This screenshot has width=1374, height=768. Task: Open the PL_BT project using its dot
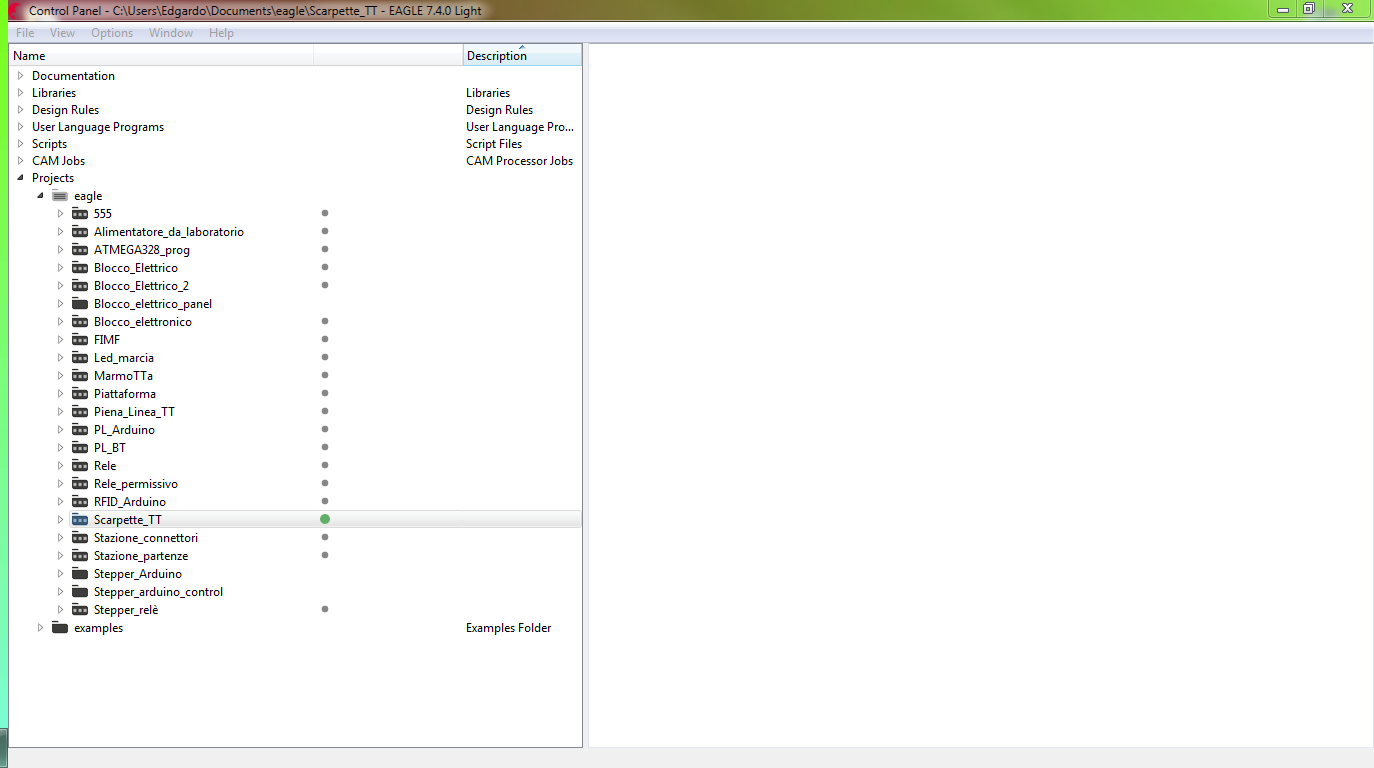point(325,447)
